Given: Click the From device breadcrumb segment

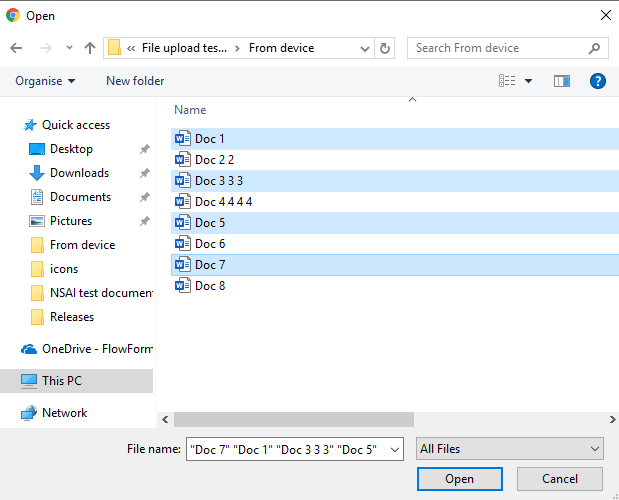Looking at the screenshot, I should (281, 48).
